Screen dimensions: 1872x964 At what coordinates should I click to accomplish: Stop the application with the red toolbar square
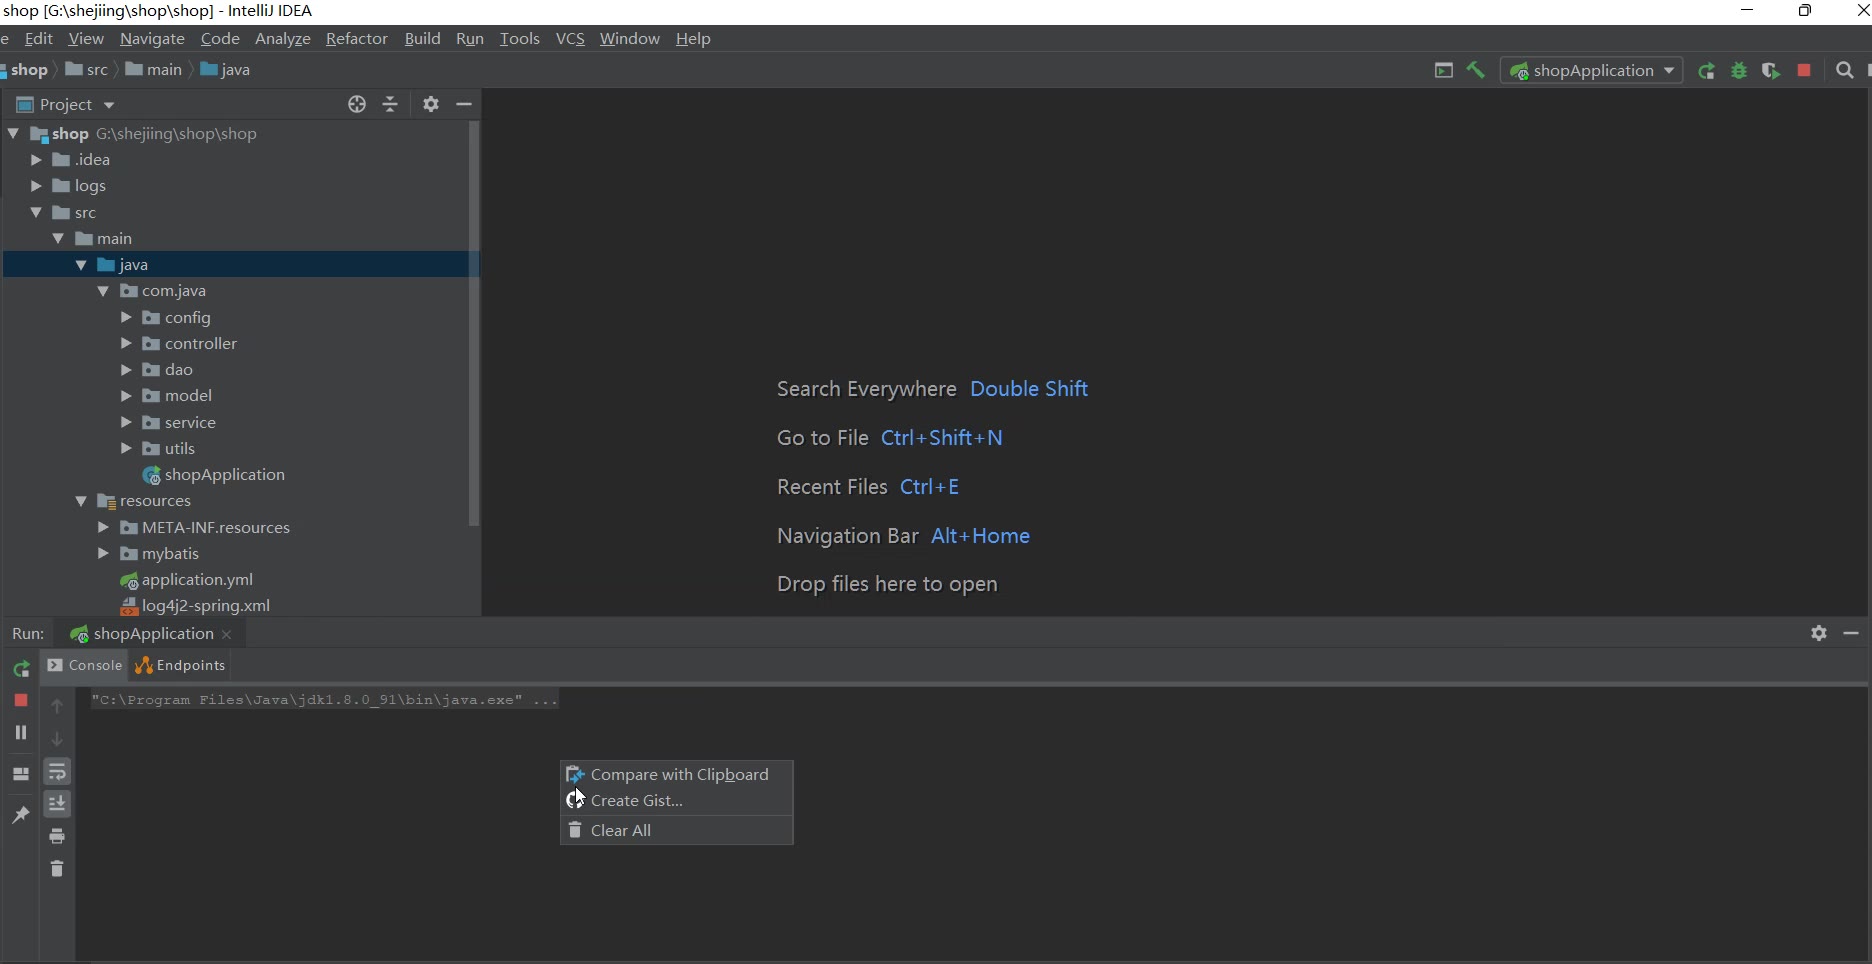[1804, 70]
